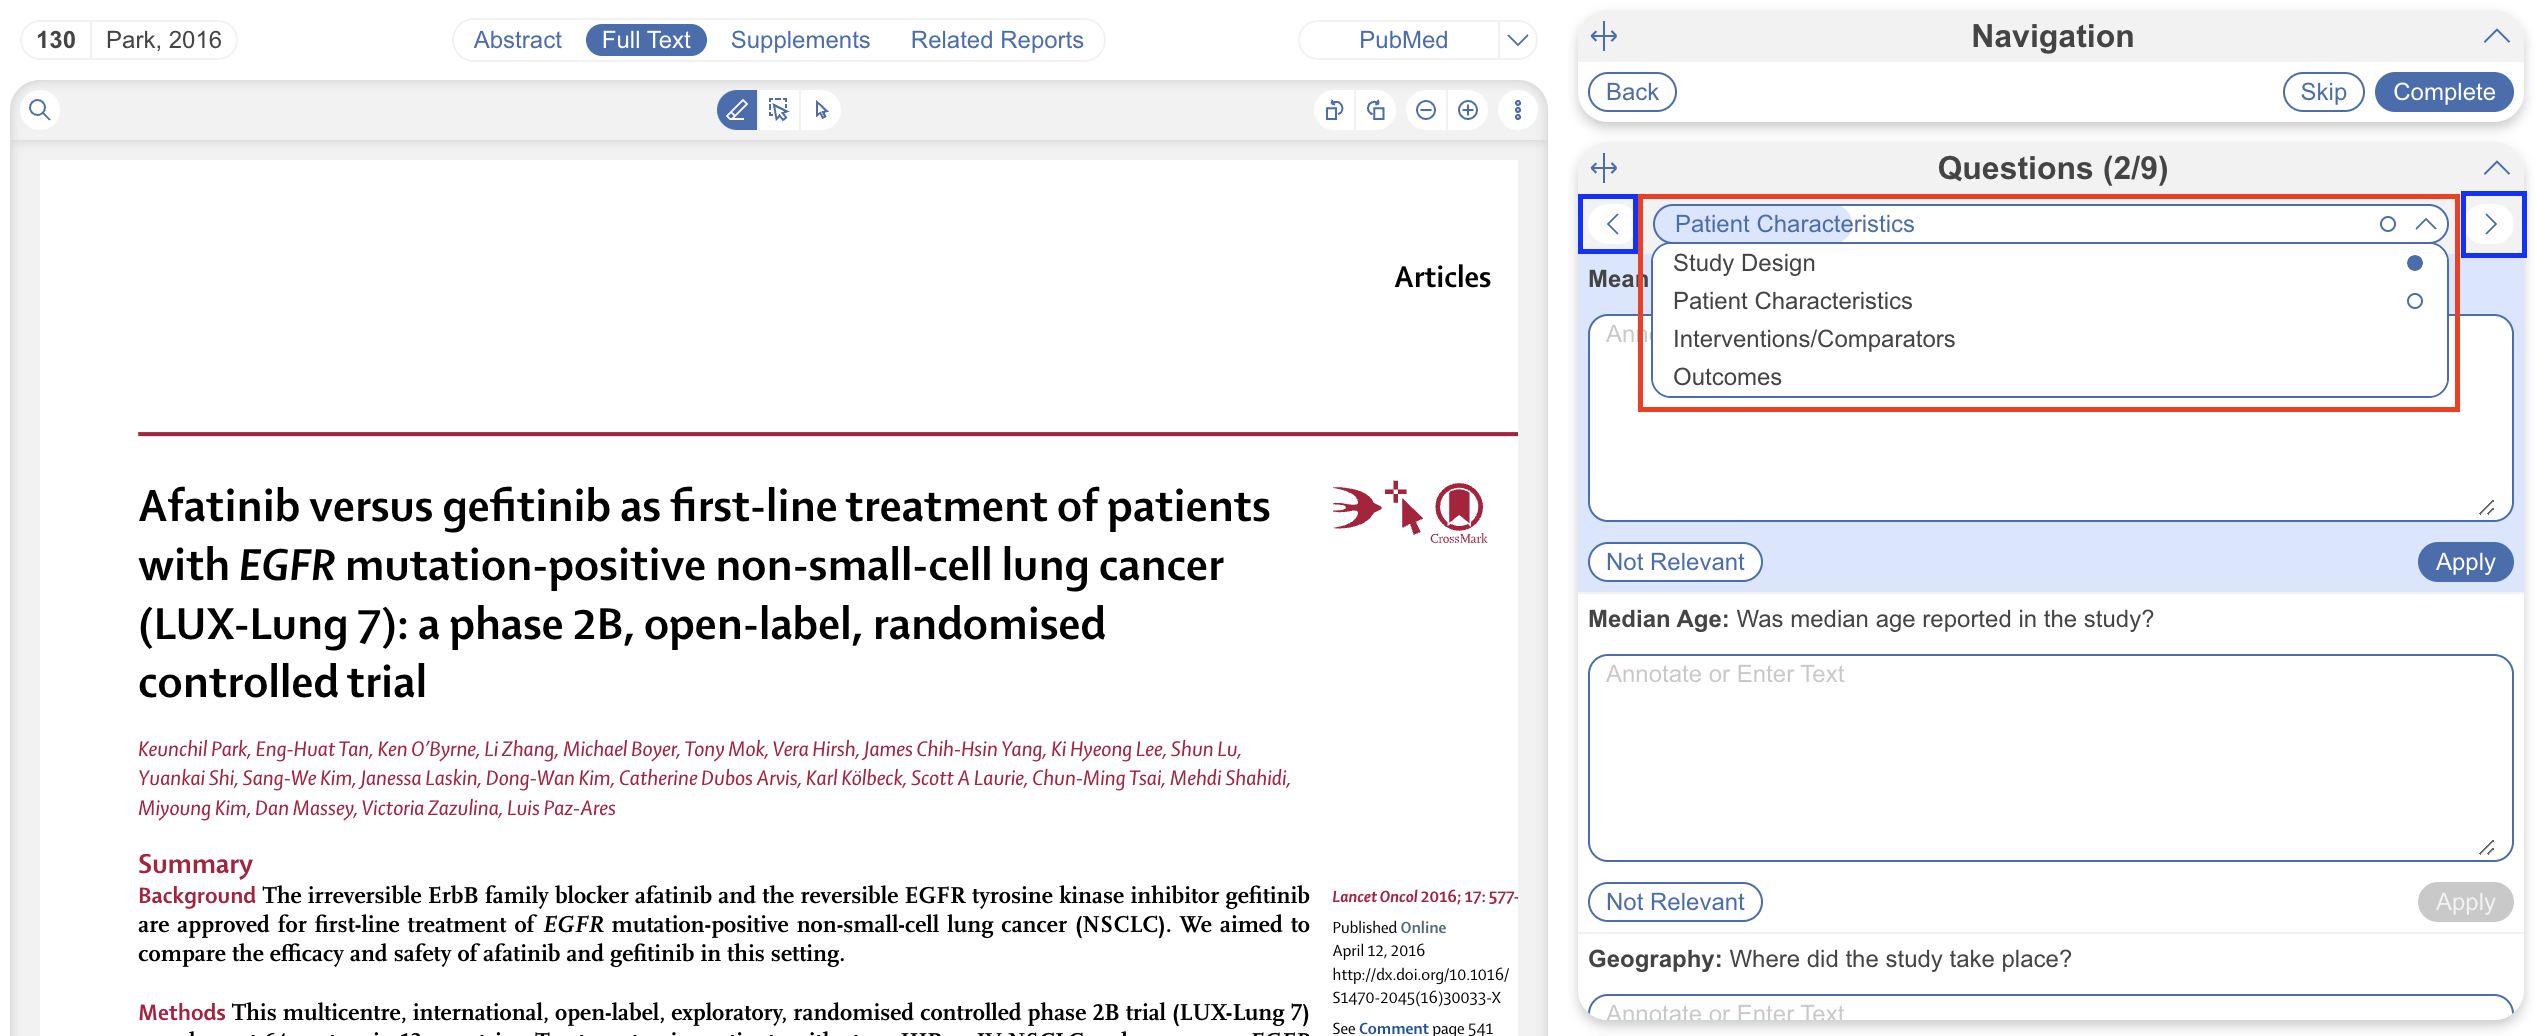
Task: Collapse the Navigation panel
Action: [x=2496, y=37]
